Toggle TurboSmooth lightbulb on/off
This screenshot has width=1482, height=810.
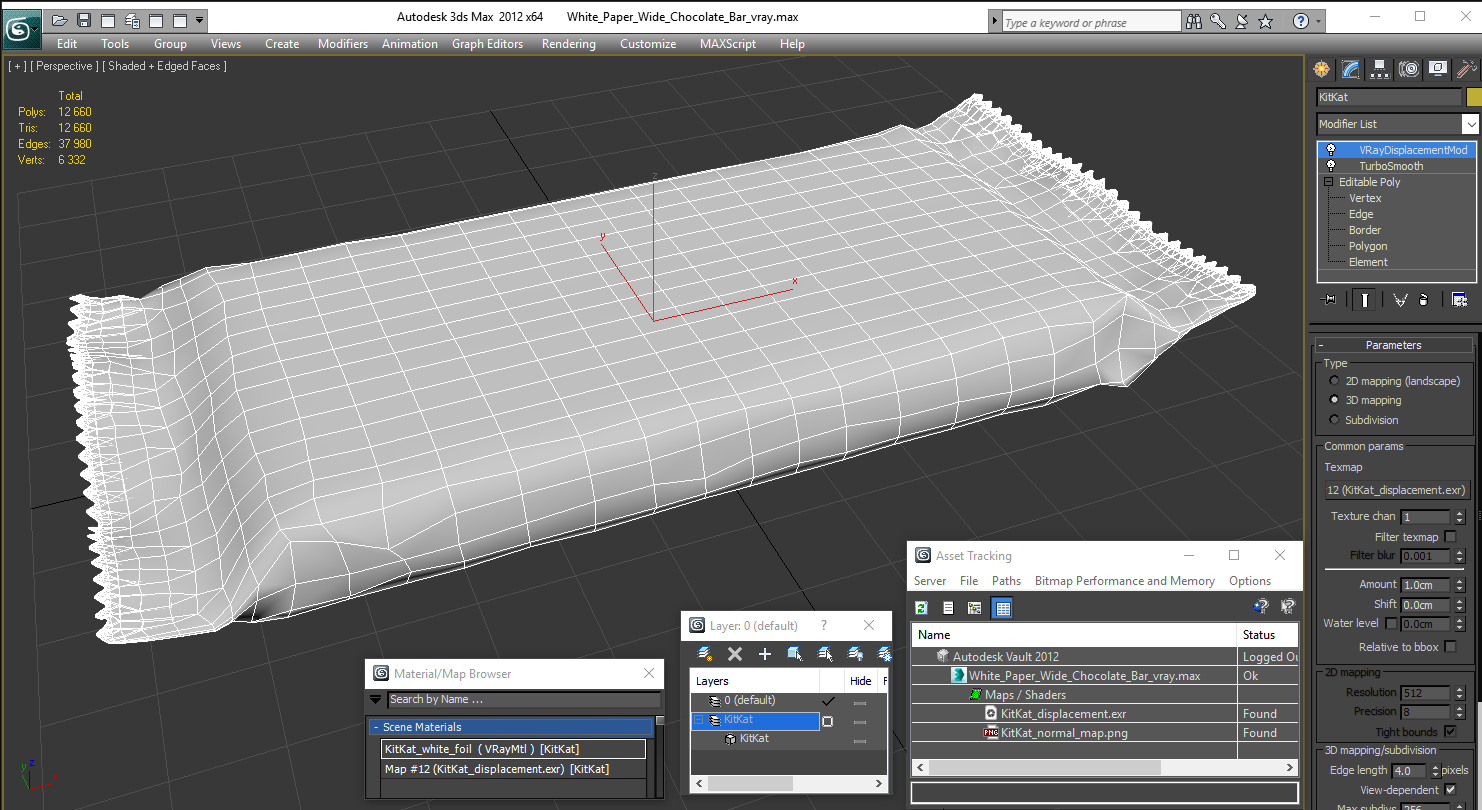[x=1331, y=166]
